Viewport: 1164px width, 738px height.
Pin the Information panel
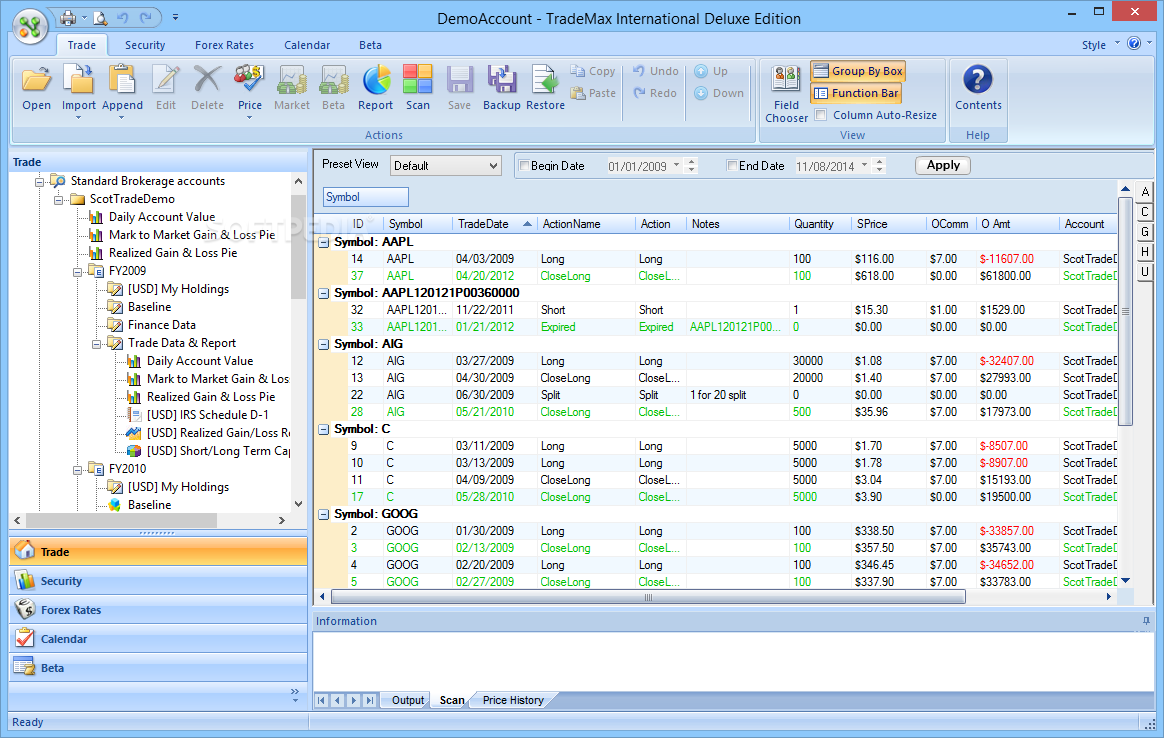pos(1146,621)
